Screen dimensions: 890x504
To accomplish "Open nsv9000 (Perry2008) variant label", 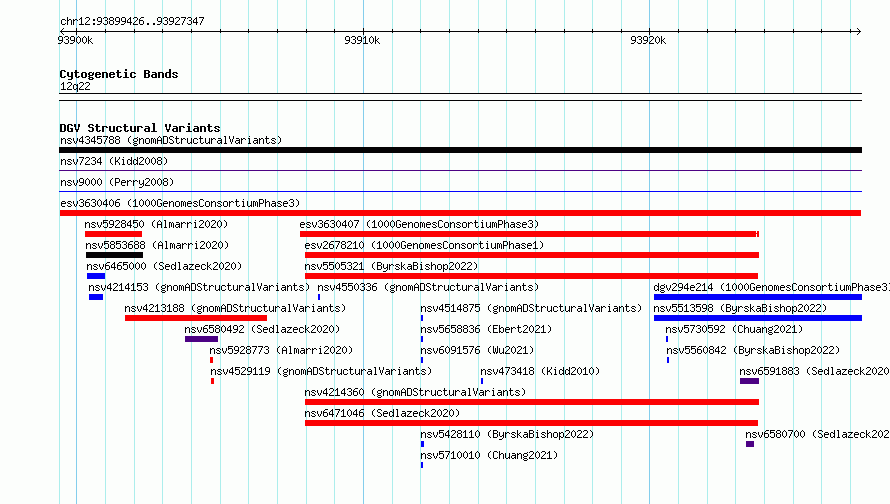I will (117, 182).
